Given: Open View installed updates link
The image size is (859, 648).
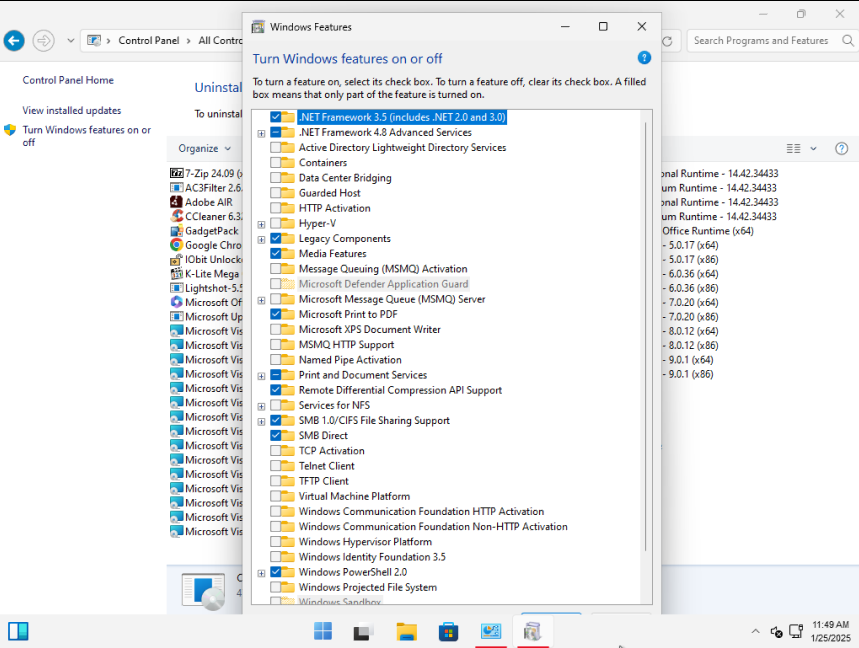Looking at the screenshot, I should [72, 110].
